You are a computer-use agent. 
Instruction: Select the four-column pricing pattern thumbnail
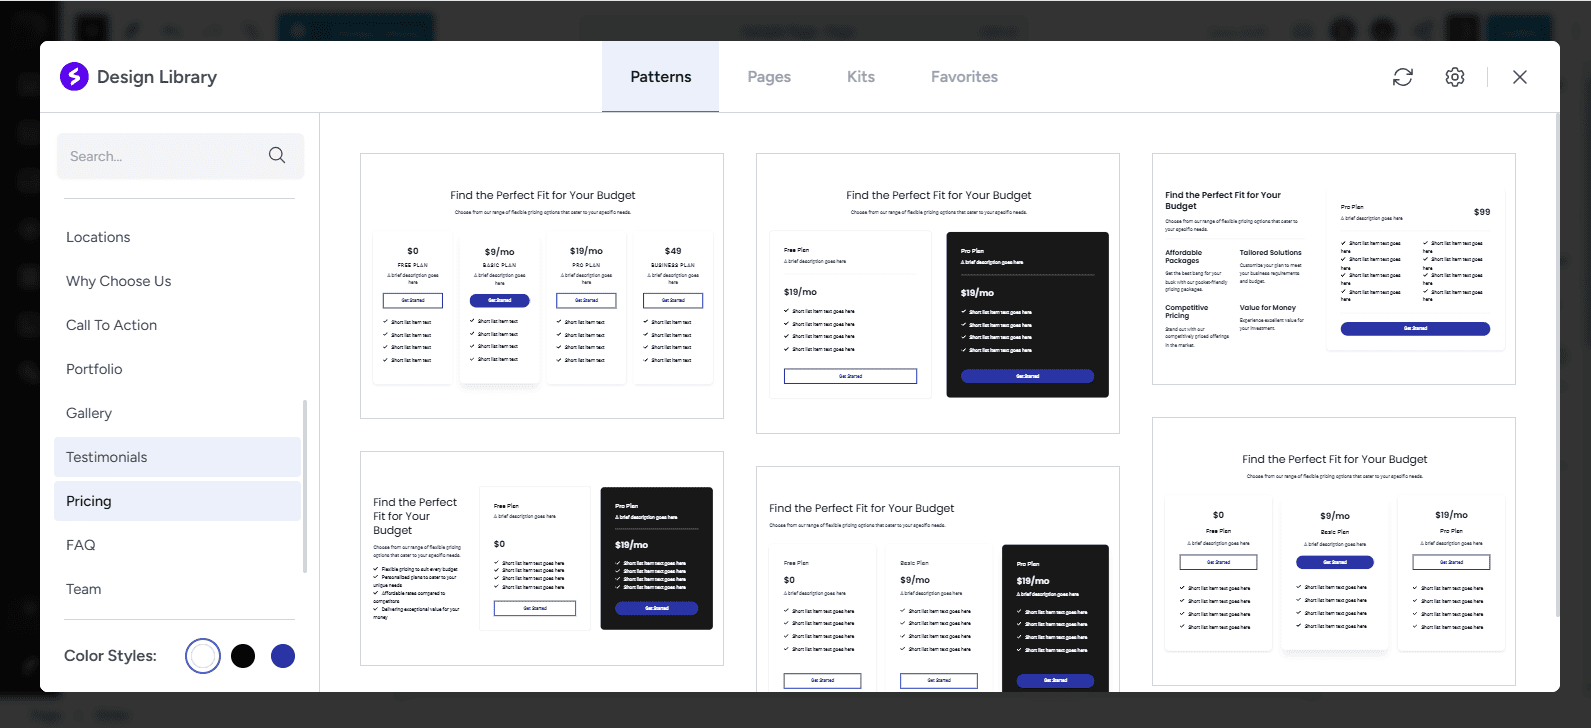(x=542, y=286)
